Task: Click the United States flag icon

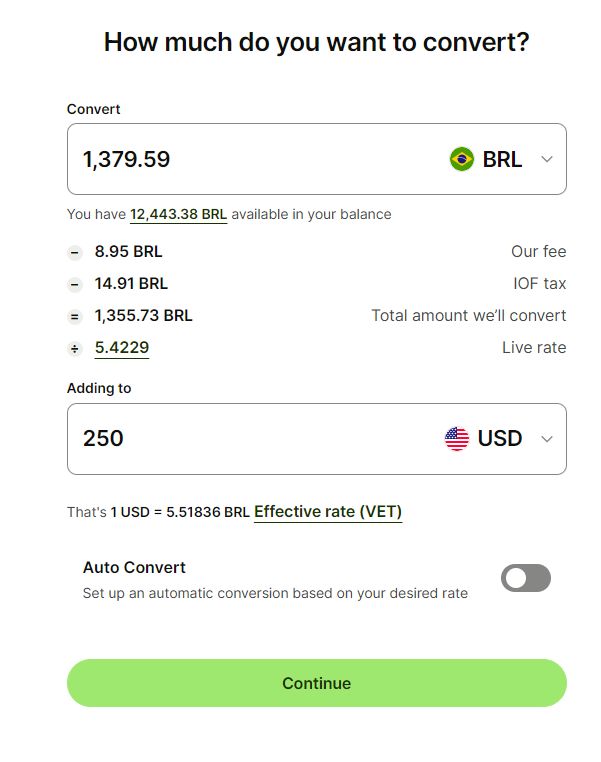Action: click(457, 438)
